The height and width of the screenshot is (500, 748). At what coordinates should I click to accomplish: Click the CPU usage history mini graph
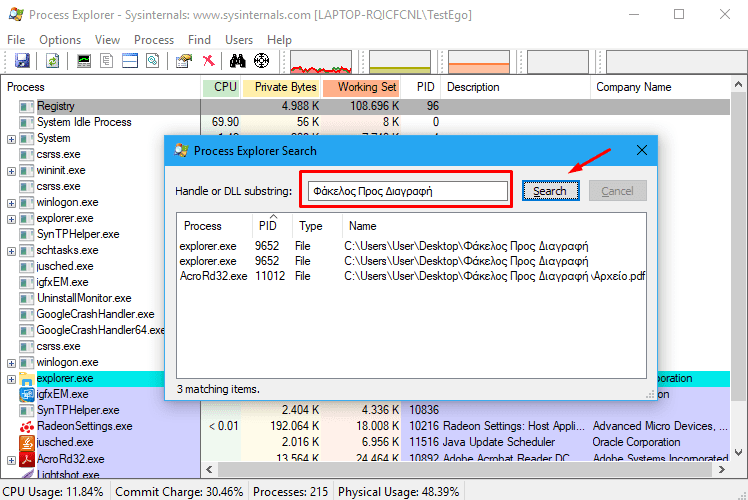(321, 62)
